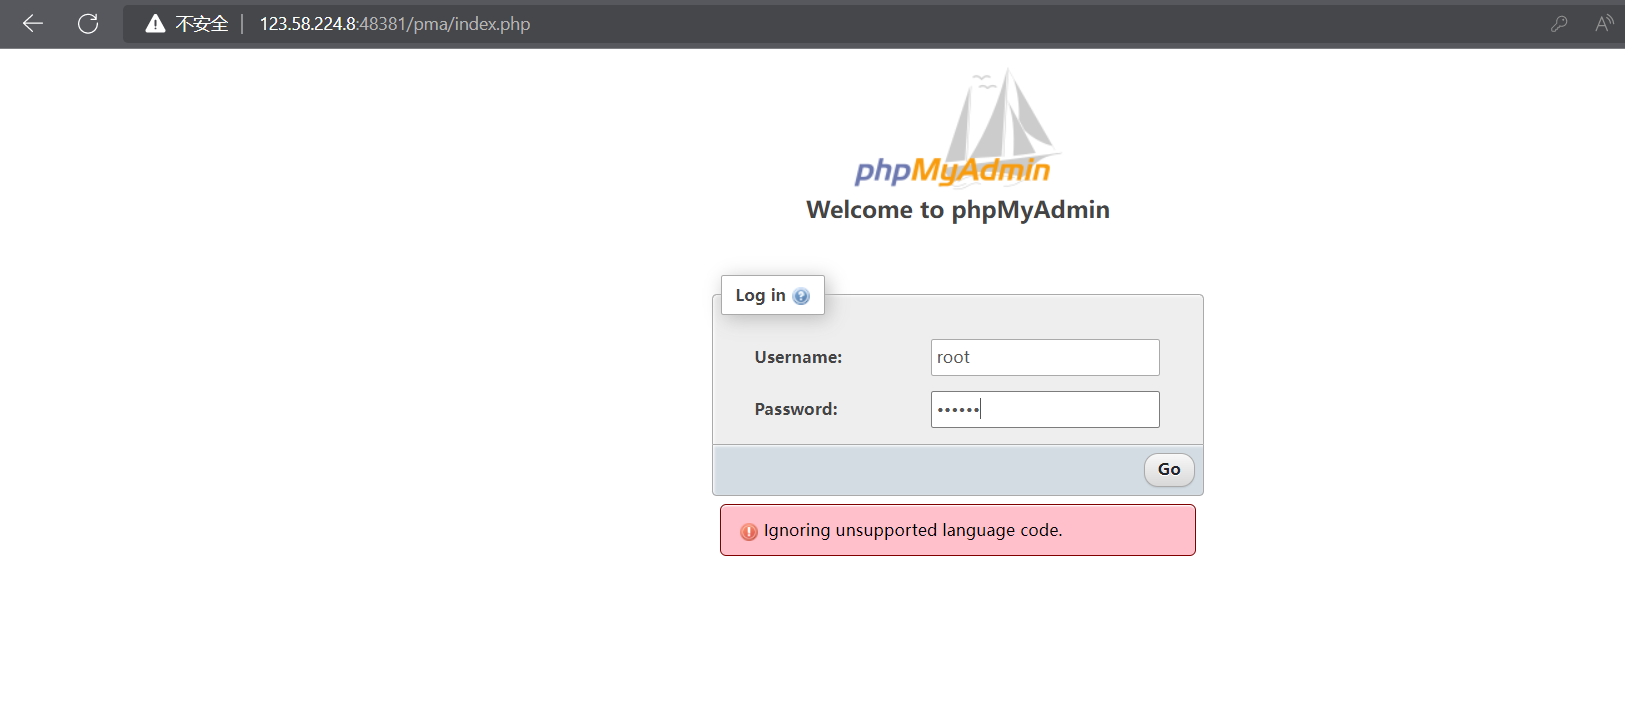Click the "Welcome to phpMyAdmin" heading
This screenshot has height=709, width=1625.
958,210
